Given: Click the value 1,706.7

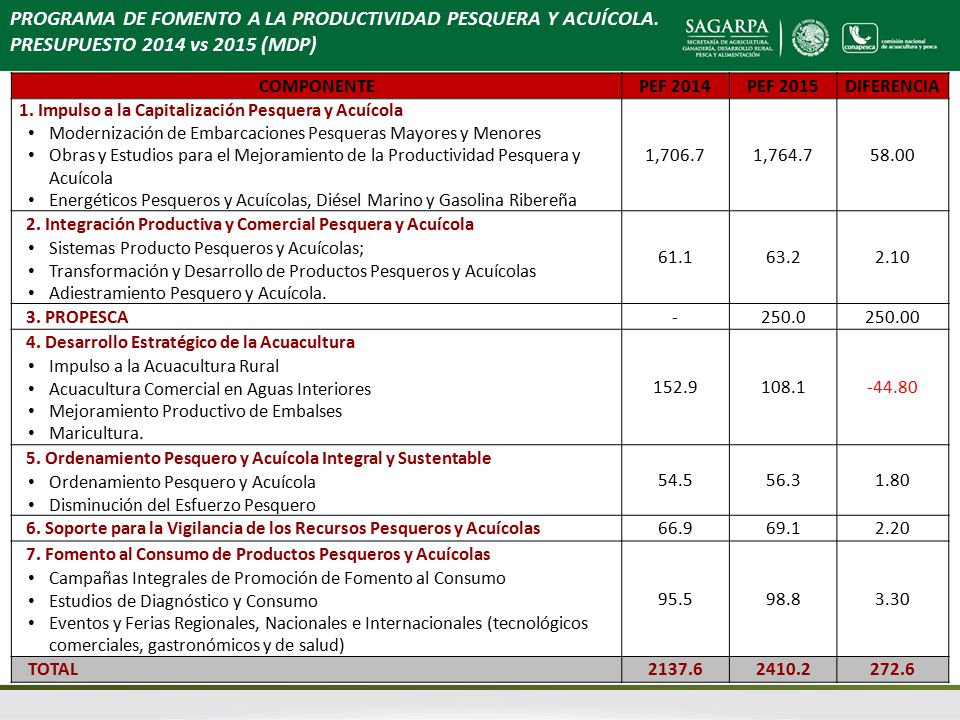Looking at the screenshot, I should 675,156.
